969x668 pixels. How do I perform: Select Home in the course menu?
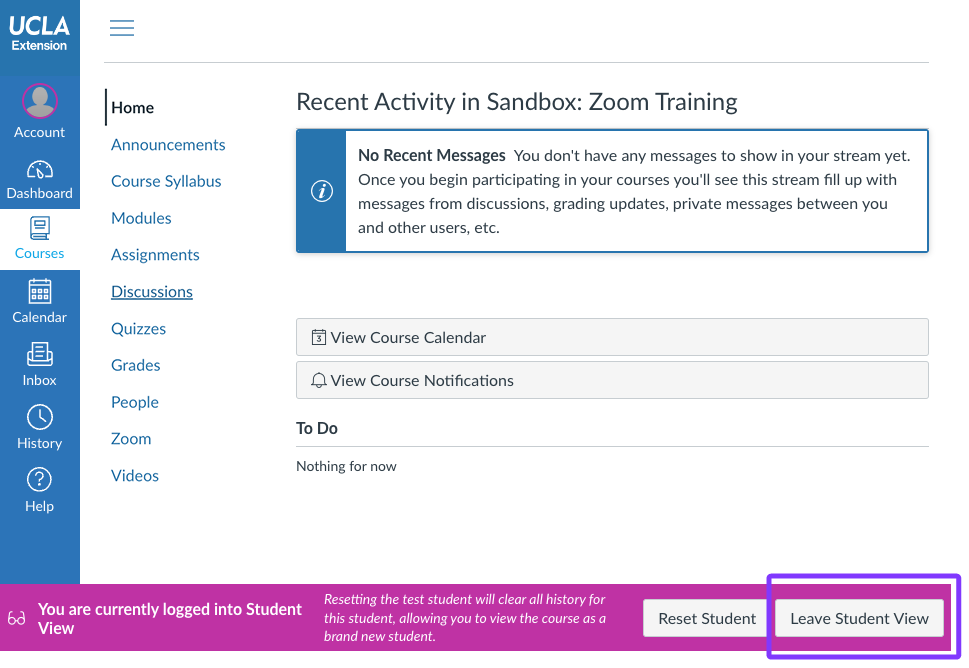click(132, 108)
